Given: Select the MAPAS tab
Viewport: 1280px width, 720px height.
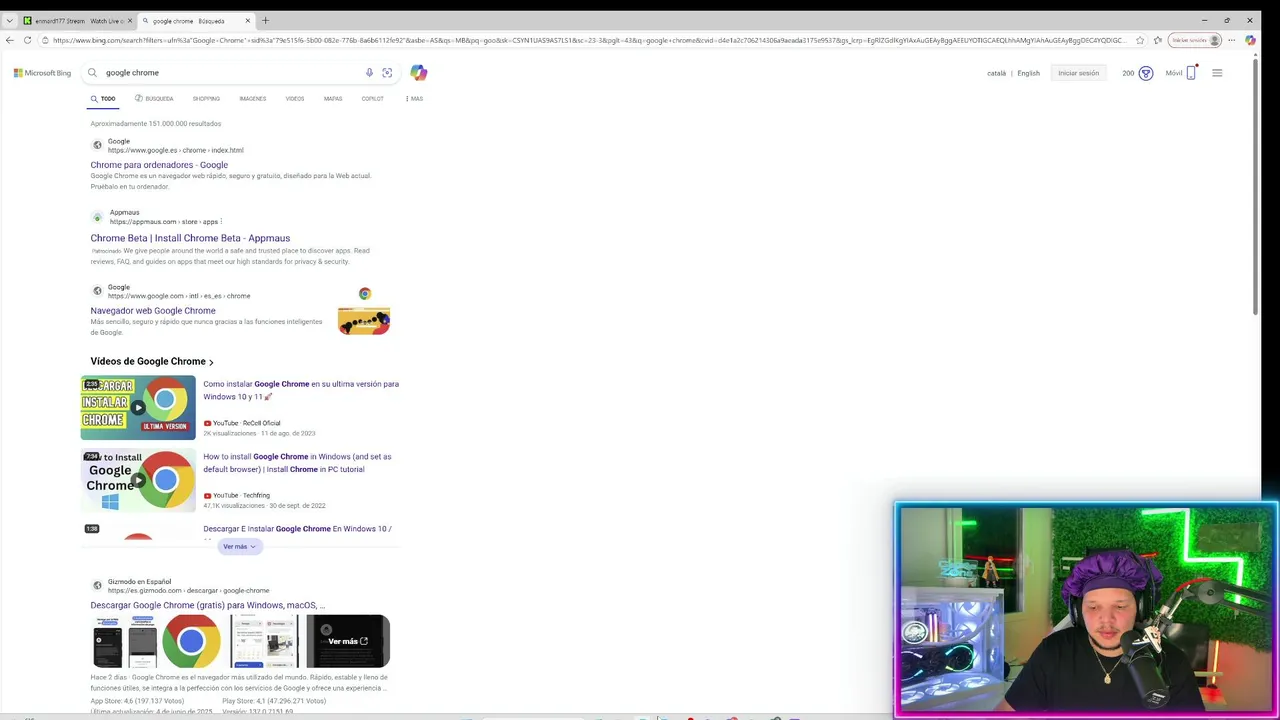Looking at the screenshot, I should tap(333, 99).
